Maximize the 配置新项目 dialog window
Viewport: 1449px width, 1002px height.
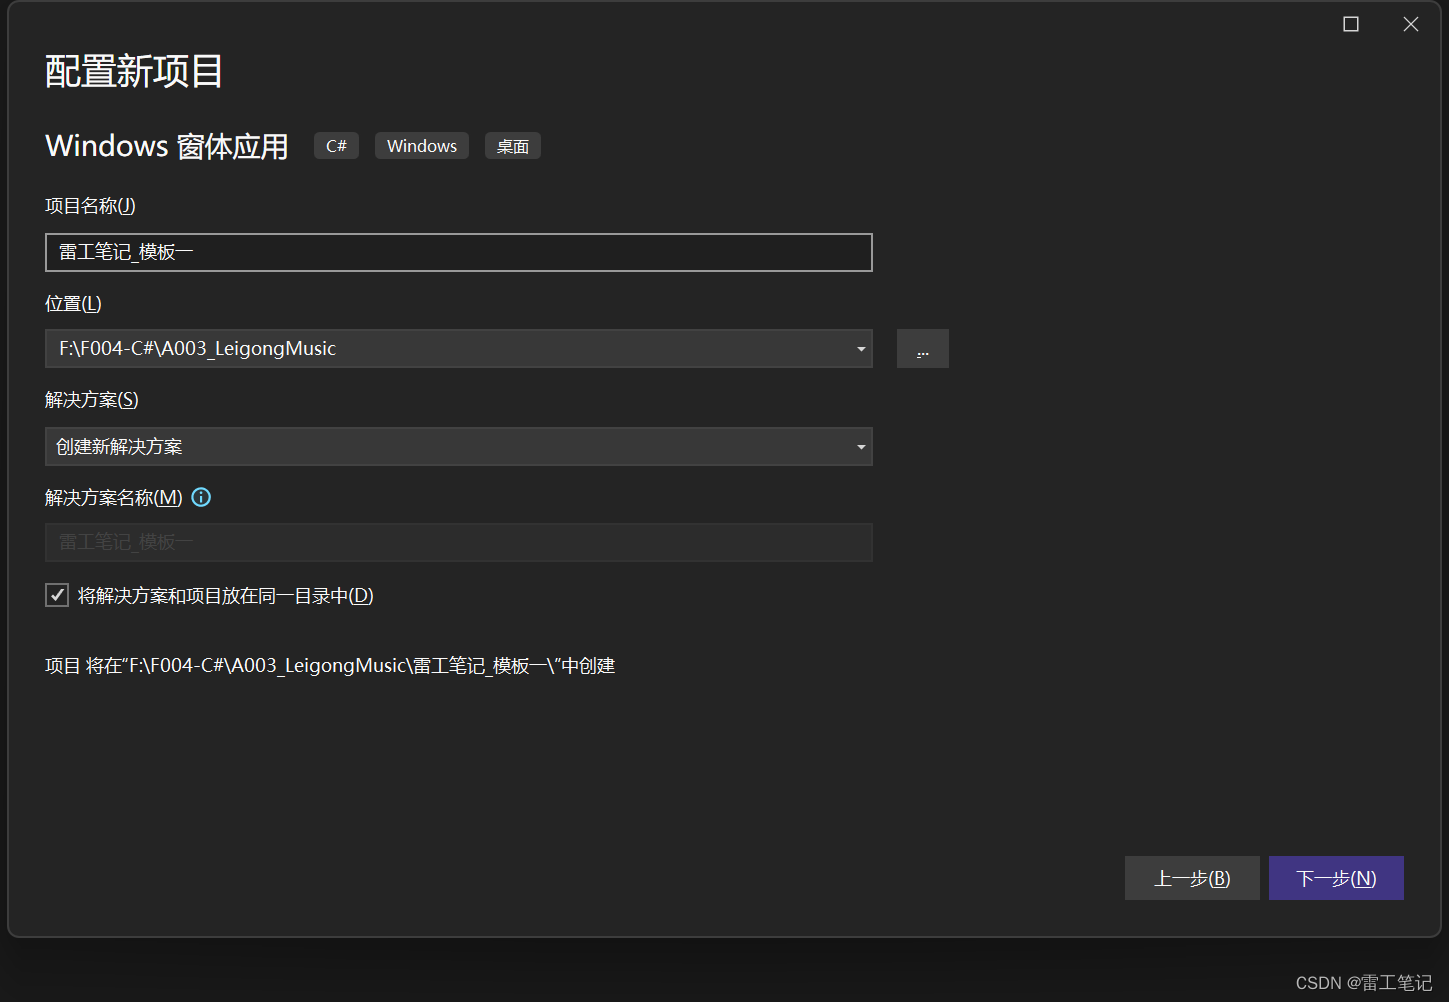point(1351,24)
